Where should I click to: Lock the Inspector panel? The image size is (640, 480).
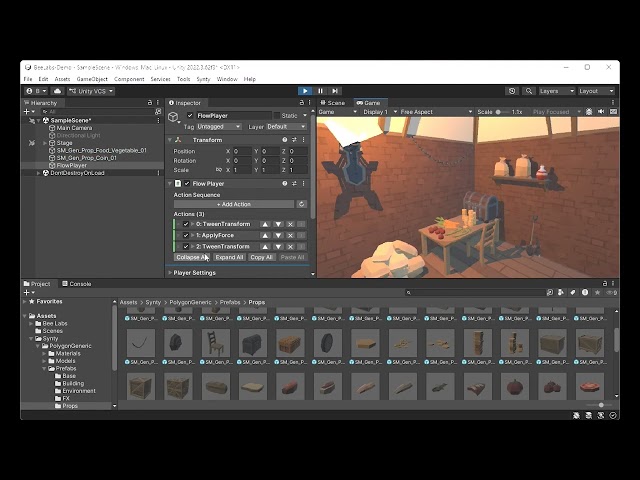302,103
